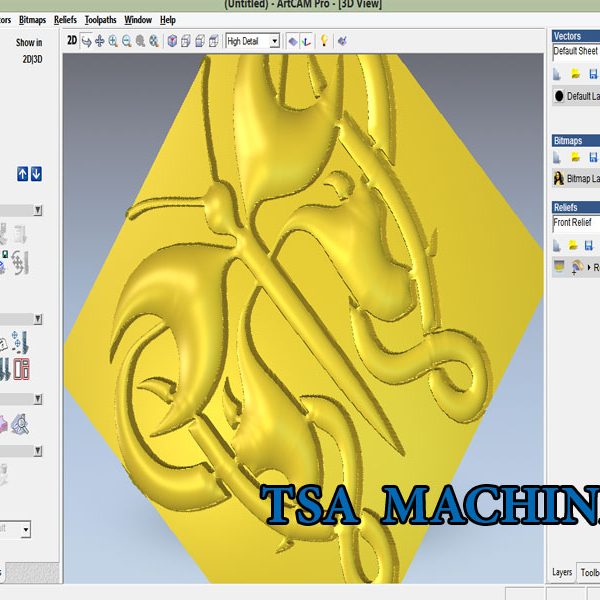Switch to the Layers tab
Image resolution: width=600 pixels, height=600 pixels.
point(562,573)
